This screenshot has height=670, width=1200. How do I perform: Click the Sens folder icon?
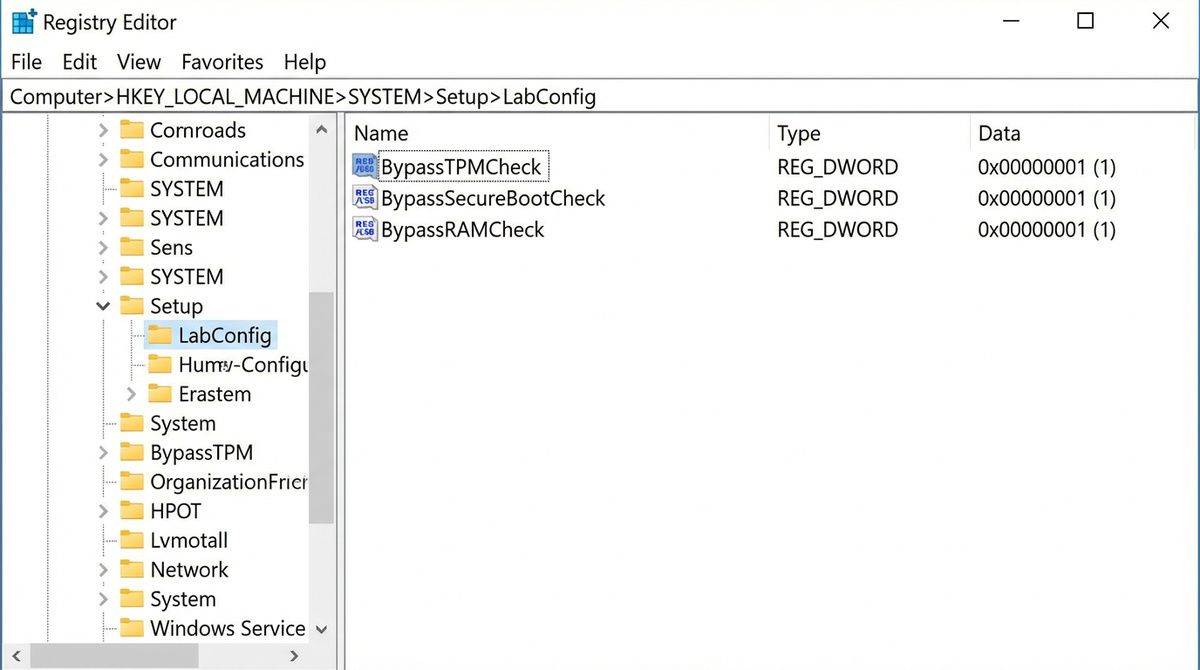132,247
